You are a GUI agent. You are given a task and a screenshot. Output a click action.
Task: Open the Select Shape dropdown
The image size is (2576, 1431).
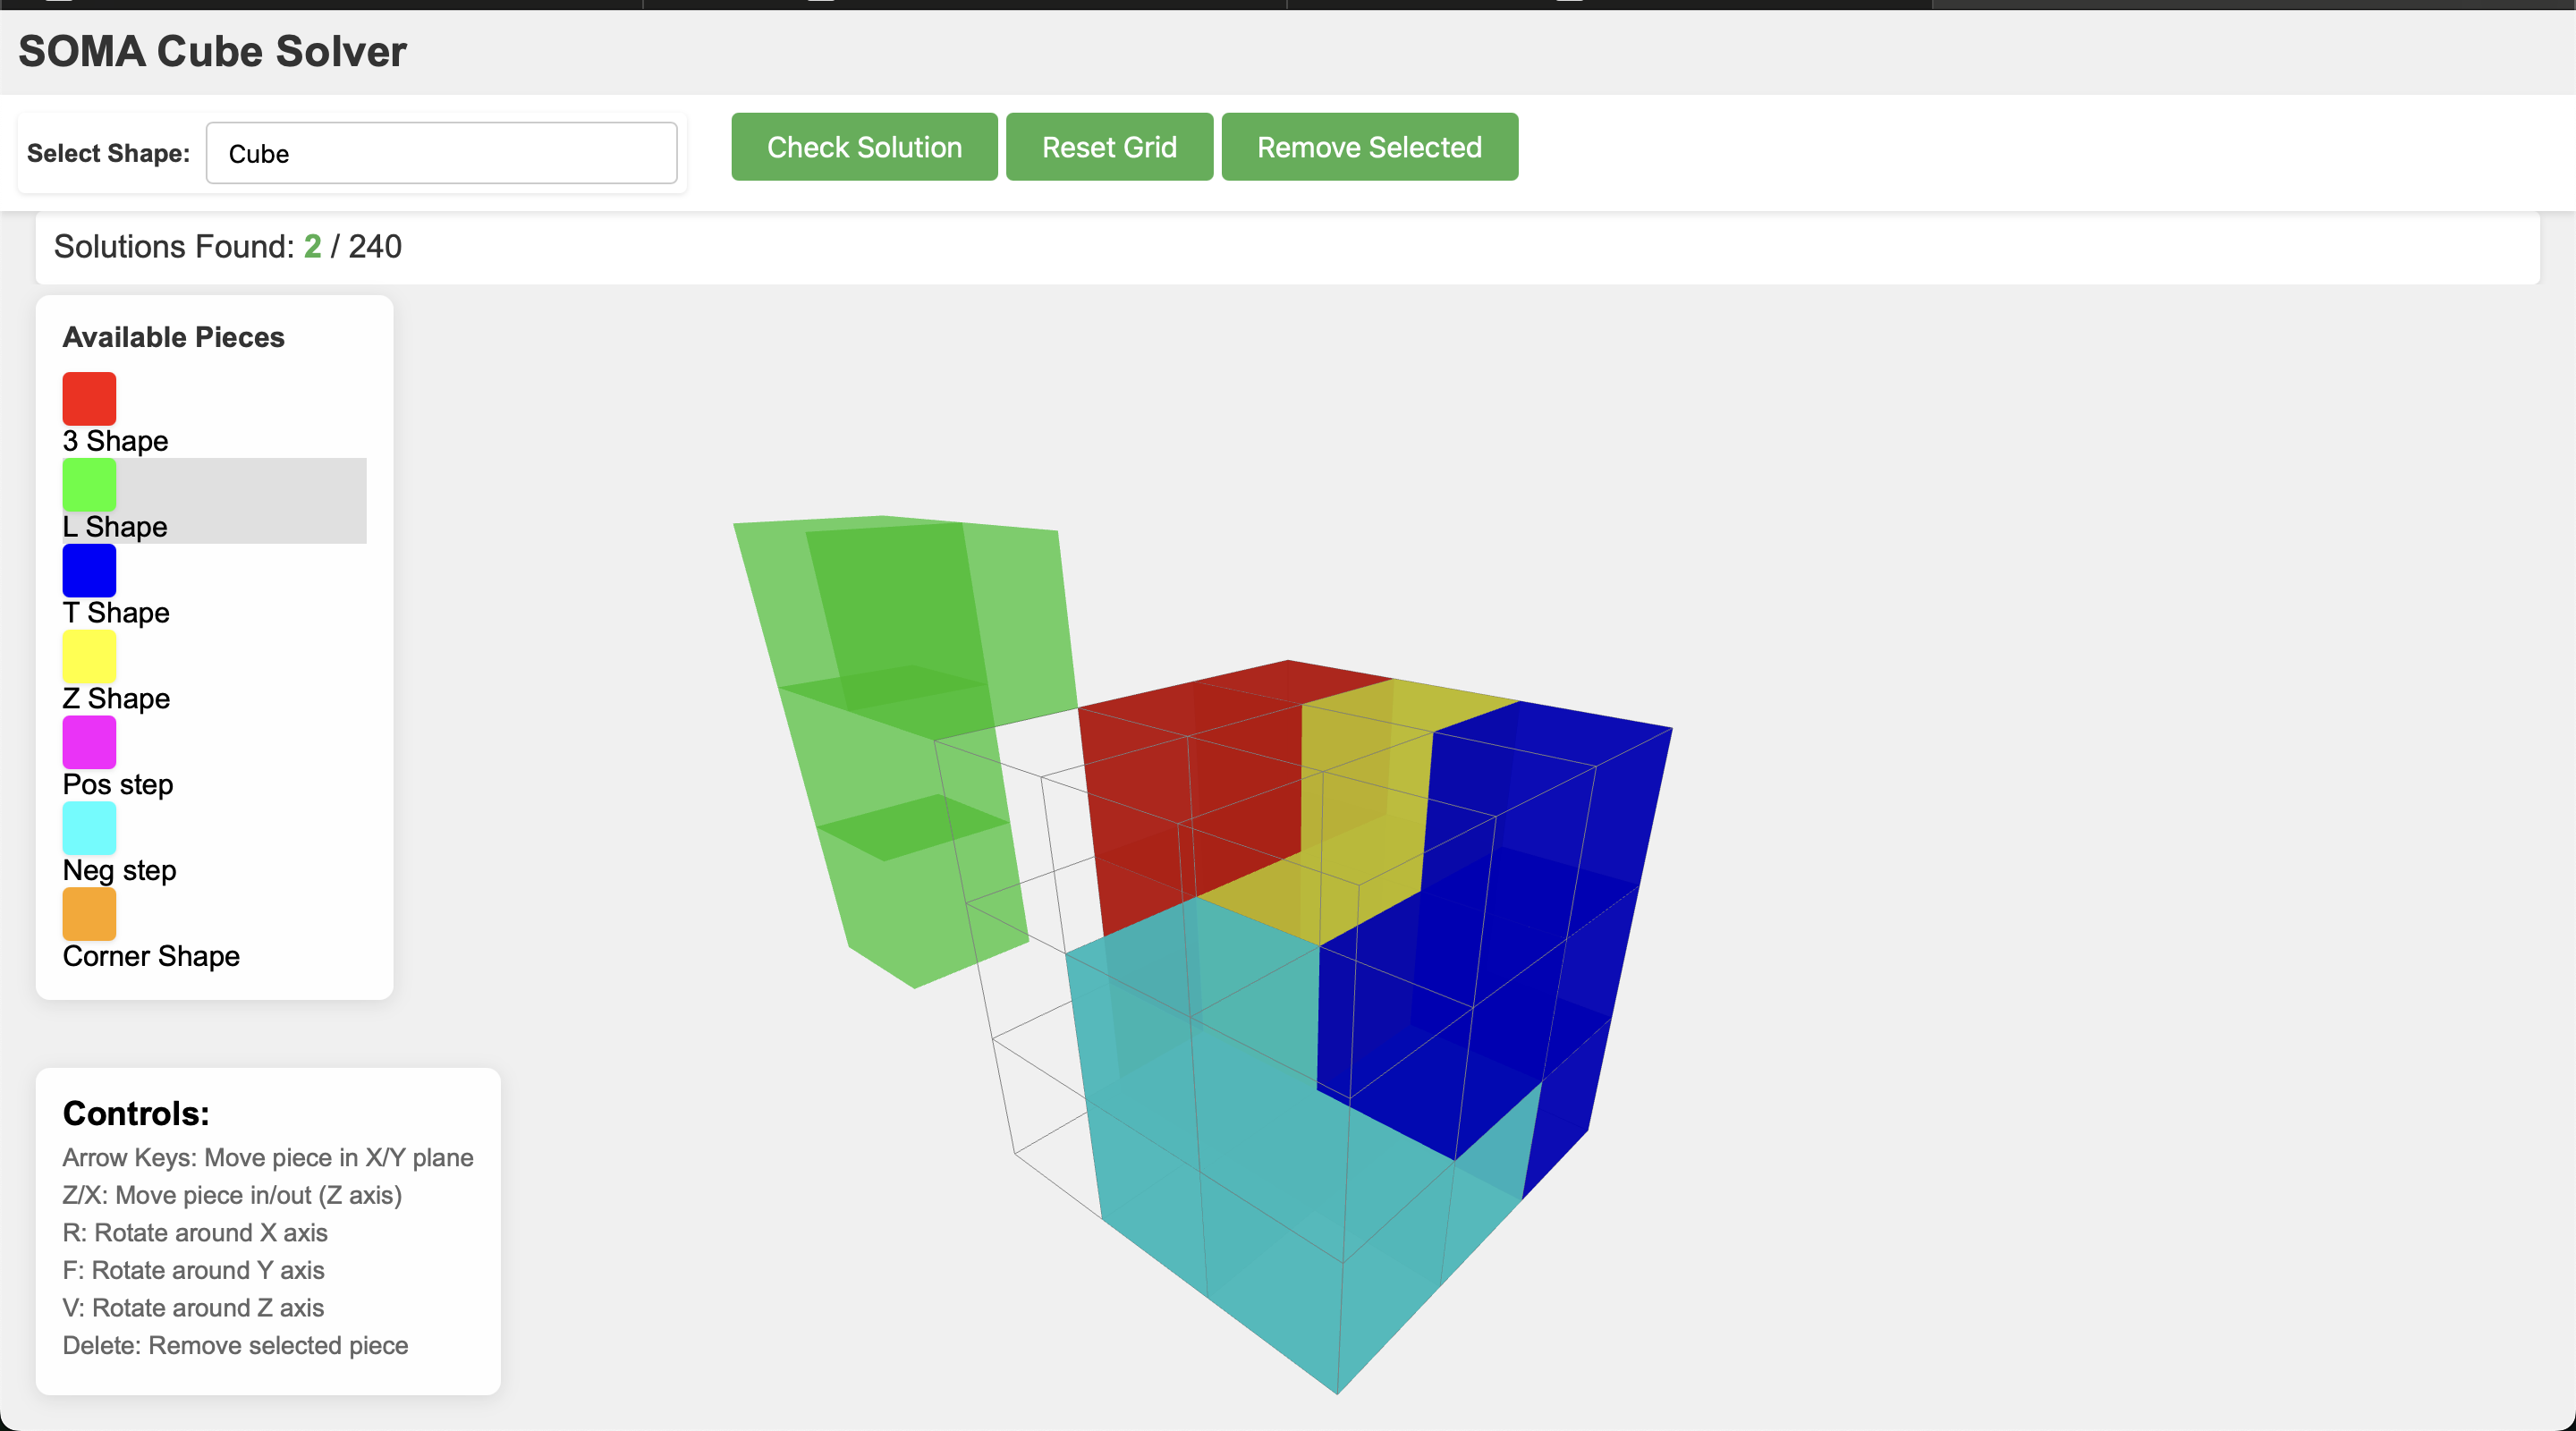pos(441,153)
